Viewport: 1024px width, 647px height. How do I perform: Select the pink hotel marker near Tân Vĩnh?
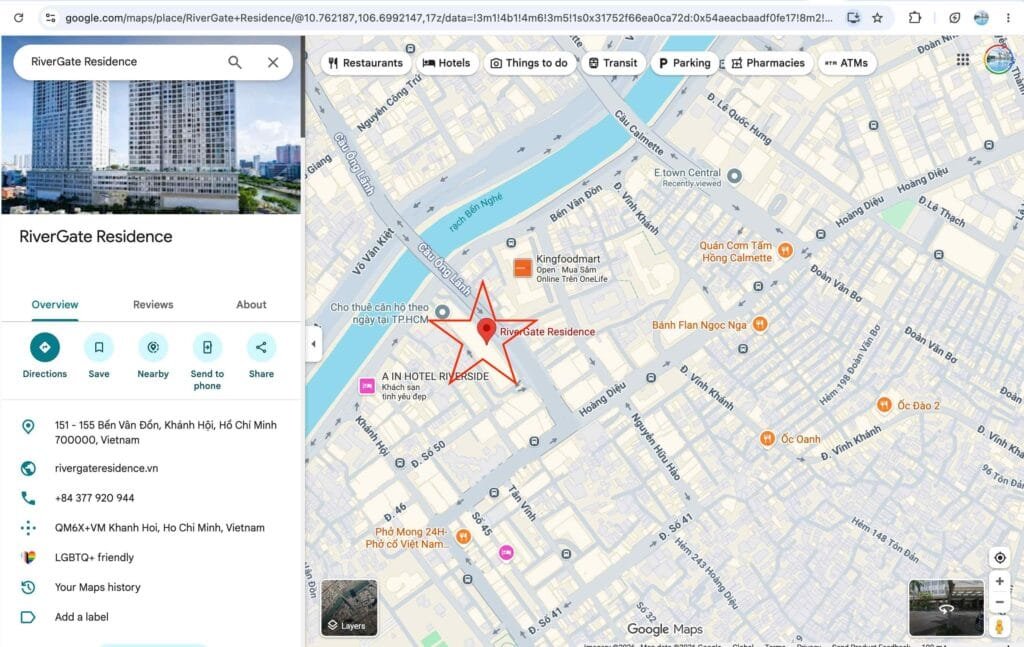(x=506, y=552)
